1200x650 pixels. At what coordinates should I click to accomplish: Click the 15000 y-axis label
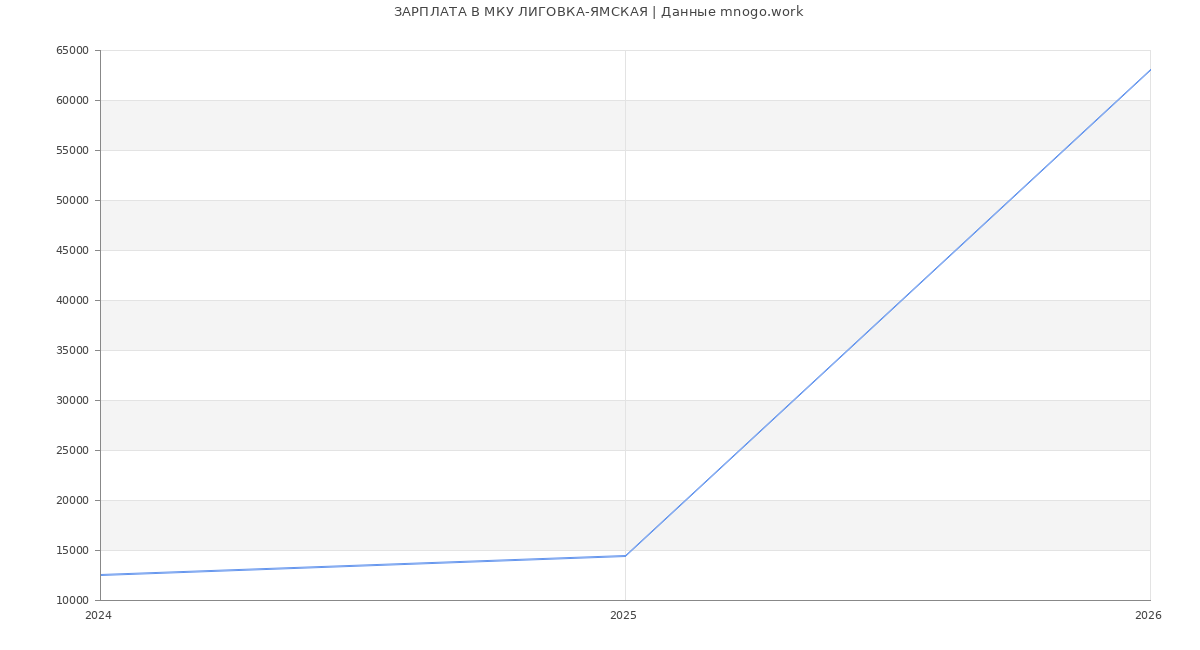pos(72,550)
